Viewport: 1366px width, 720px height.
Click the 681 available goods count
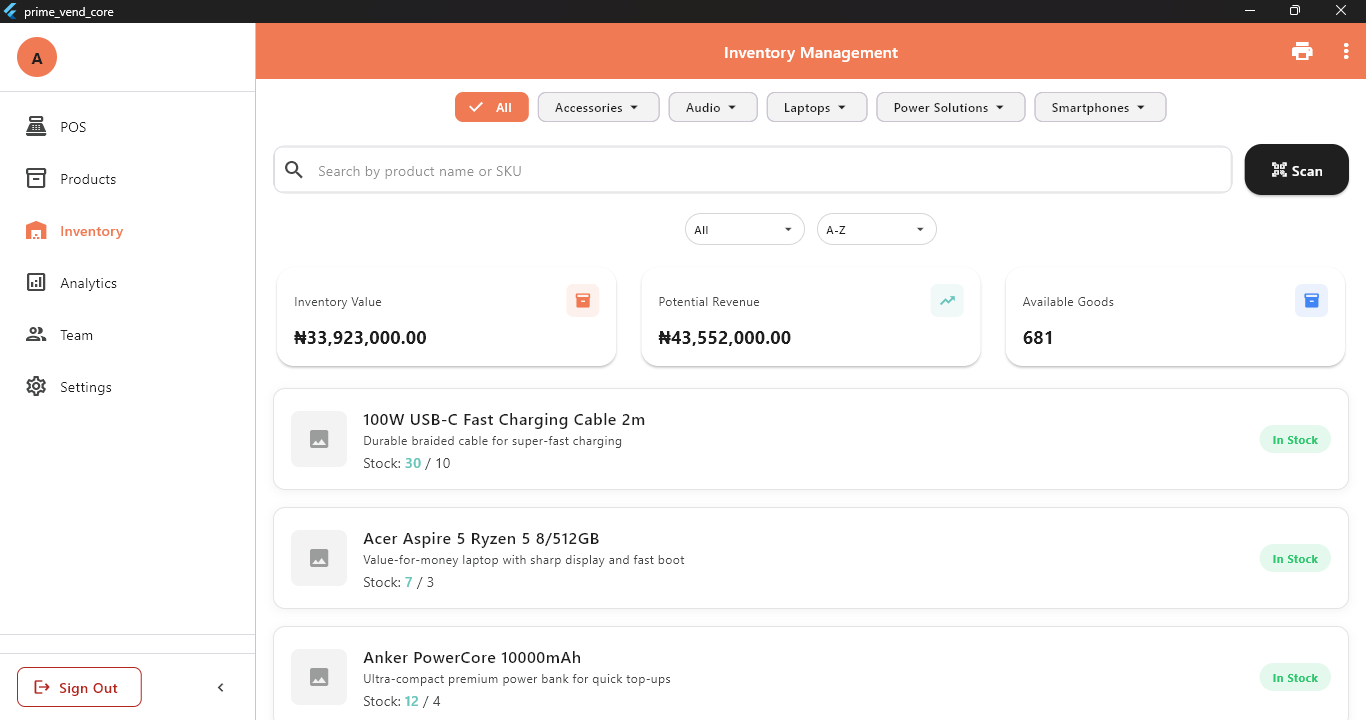click(1038, 338)
